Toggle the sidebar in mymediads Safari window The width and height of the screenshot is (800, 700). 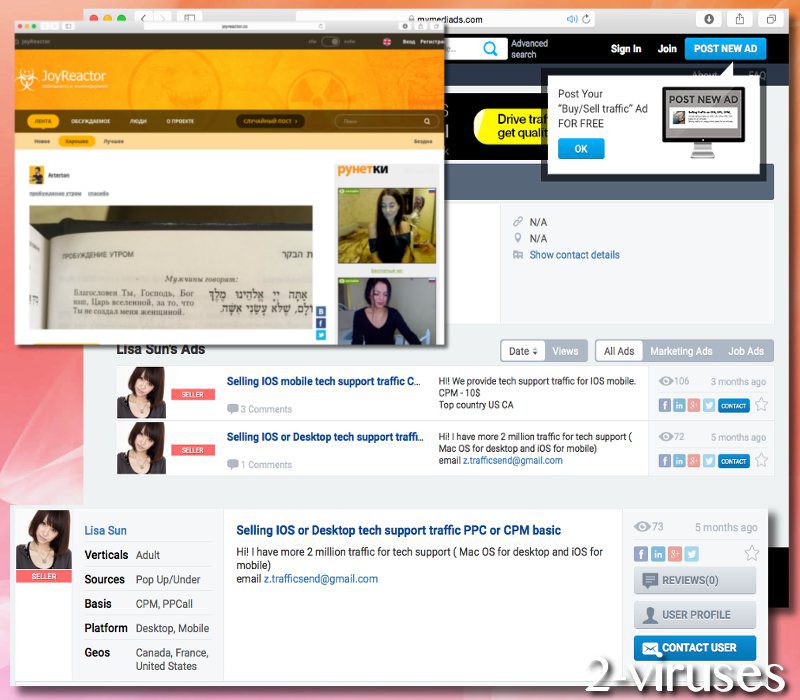pos(189,18)
